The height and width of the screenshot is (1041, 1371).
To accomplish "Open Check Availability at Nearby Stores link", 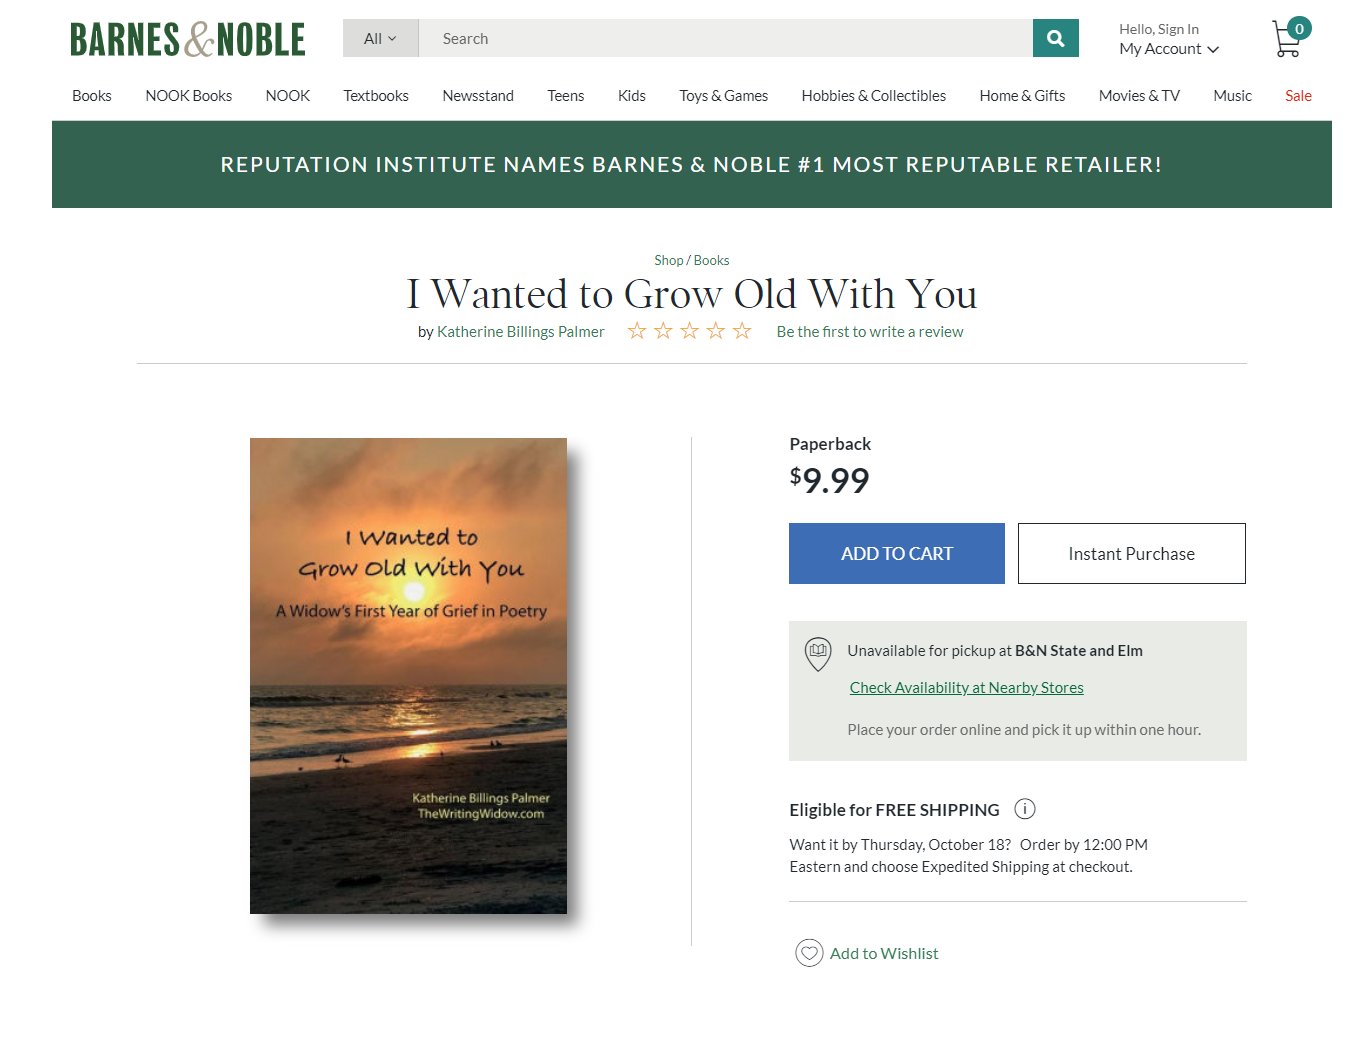I will click(966, 688).
